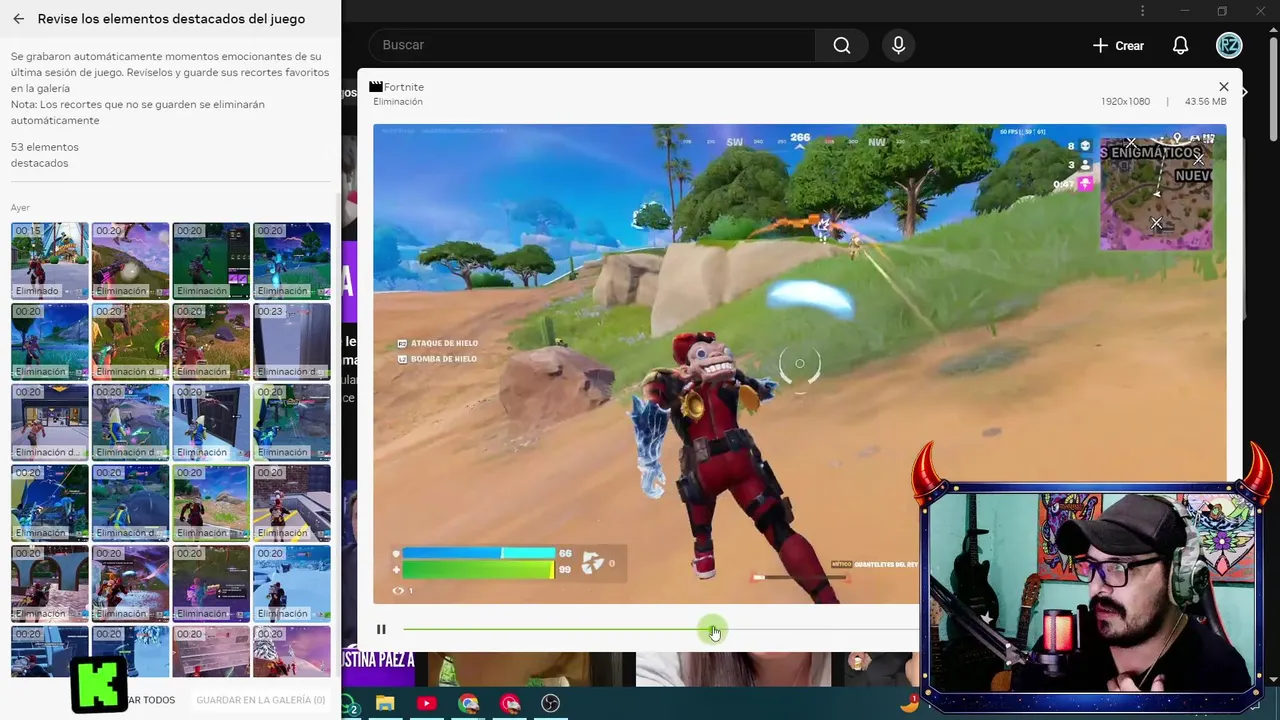Open File Explorer from the taskbar
Screen dimensions: 1280x720
point(385,704)
